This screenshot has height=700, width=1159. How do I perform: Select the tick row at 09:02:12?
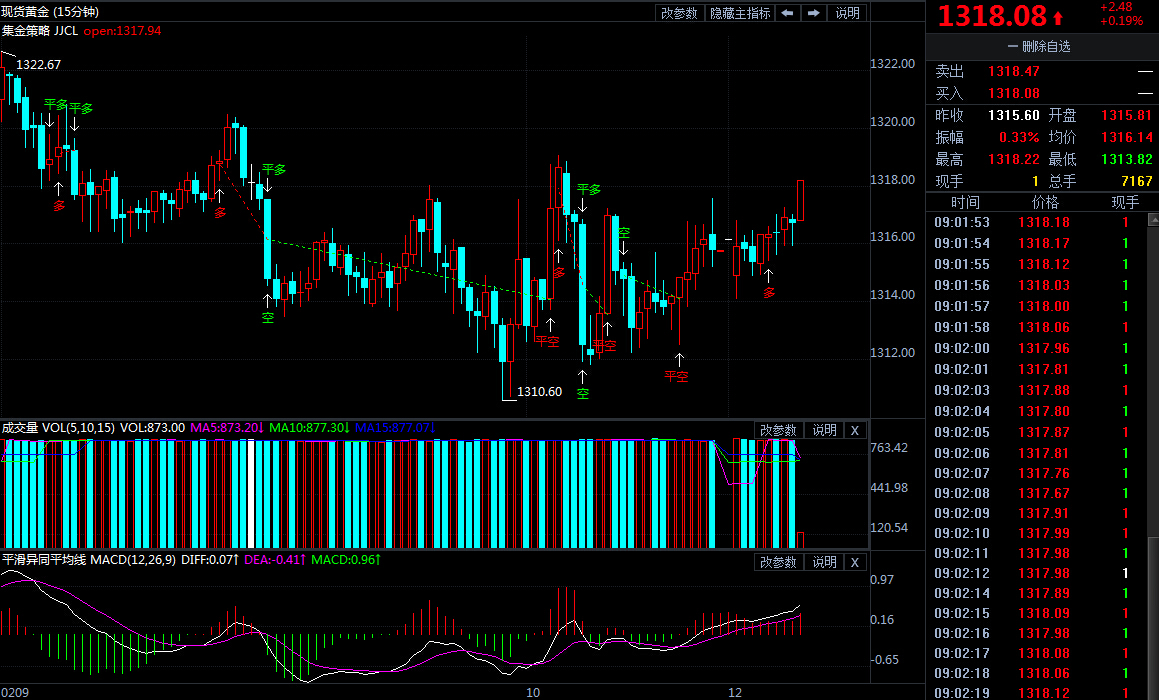click(1036, 573)
